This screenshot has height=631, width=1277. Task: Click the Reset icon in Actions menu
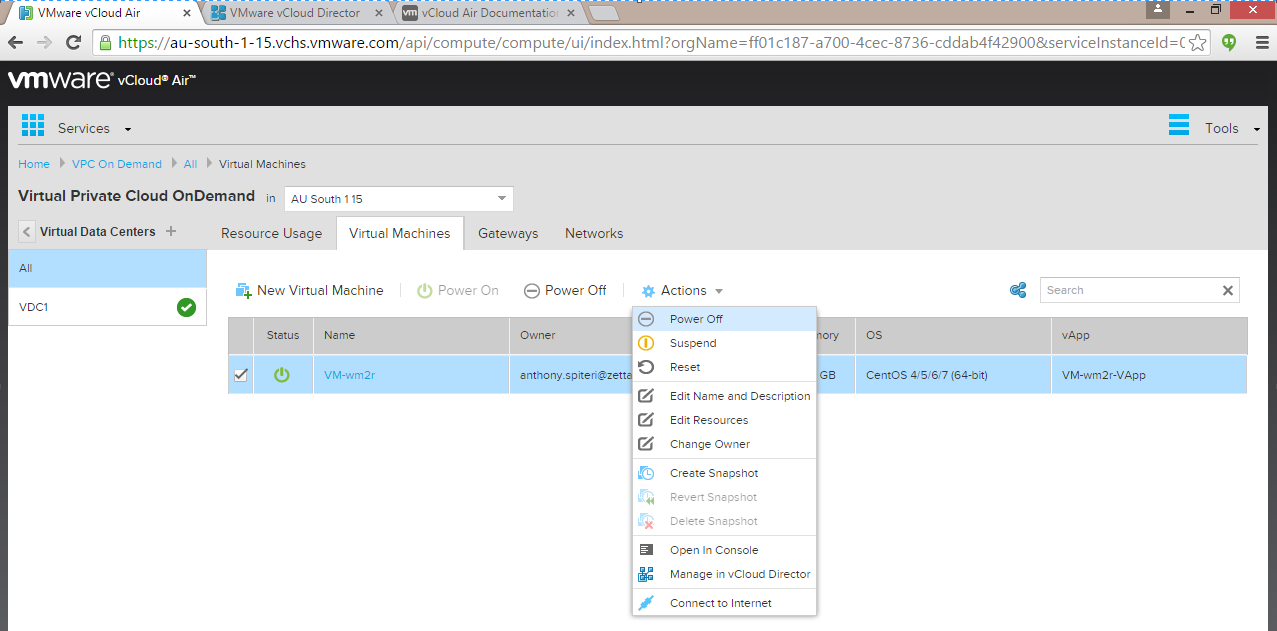(x=646, y=367)
